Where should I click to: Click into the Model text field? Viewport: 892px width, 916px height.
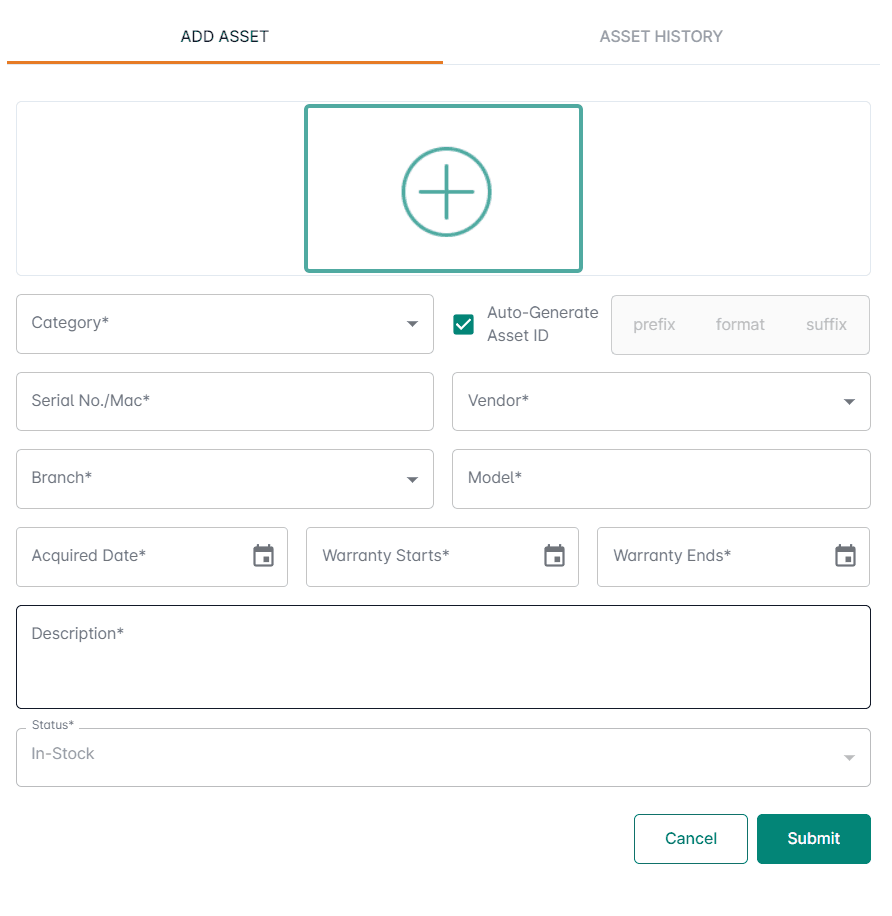(660, 479)
